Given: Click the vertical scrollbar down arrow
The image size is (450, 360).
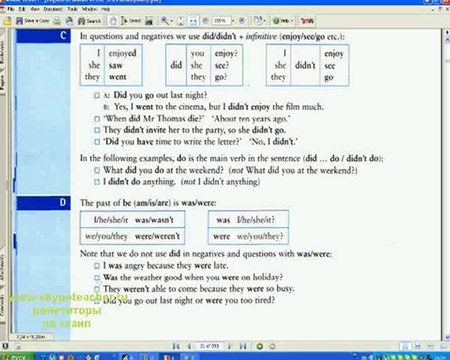Looking at the screenshot, I should 447,337.
